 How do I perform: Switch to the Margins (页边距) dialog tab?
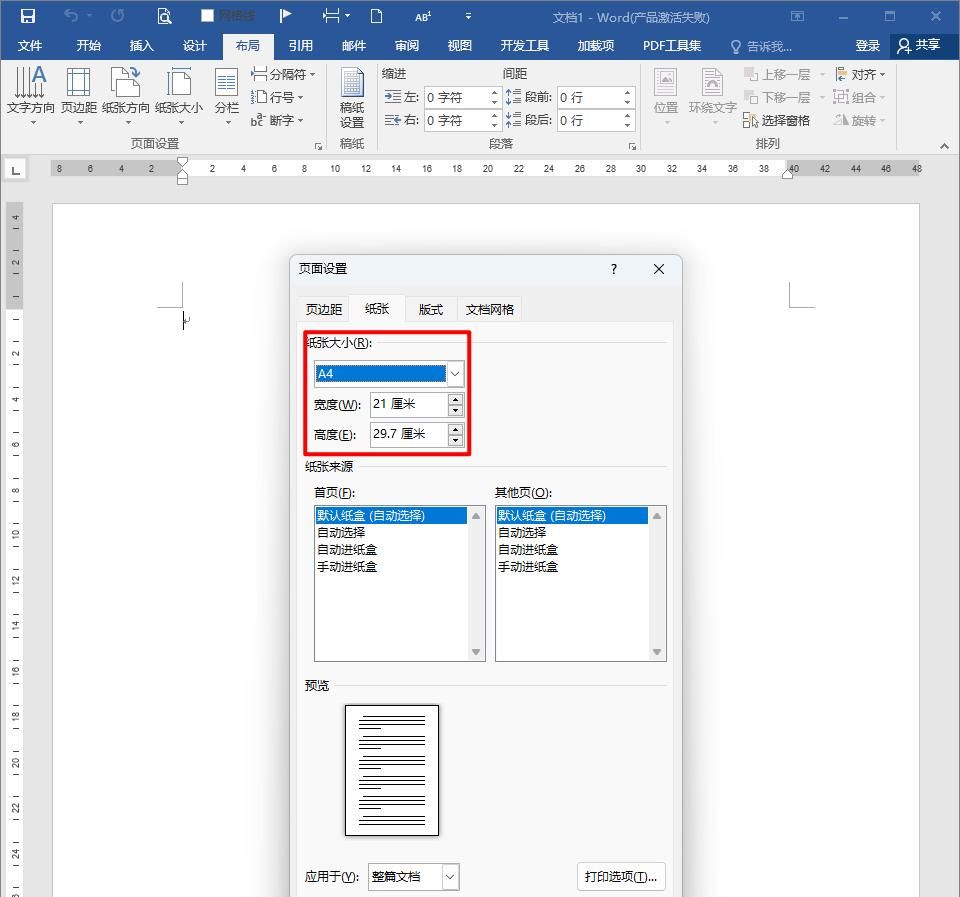coord(324,309)
